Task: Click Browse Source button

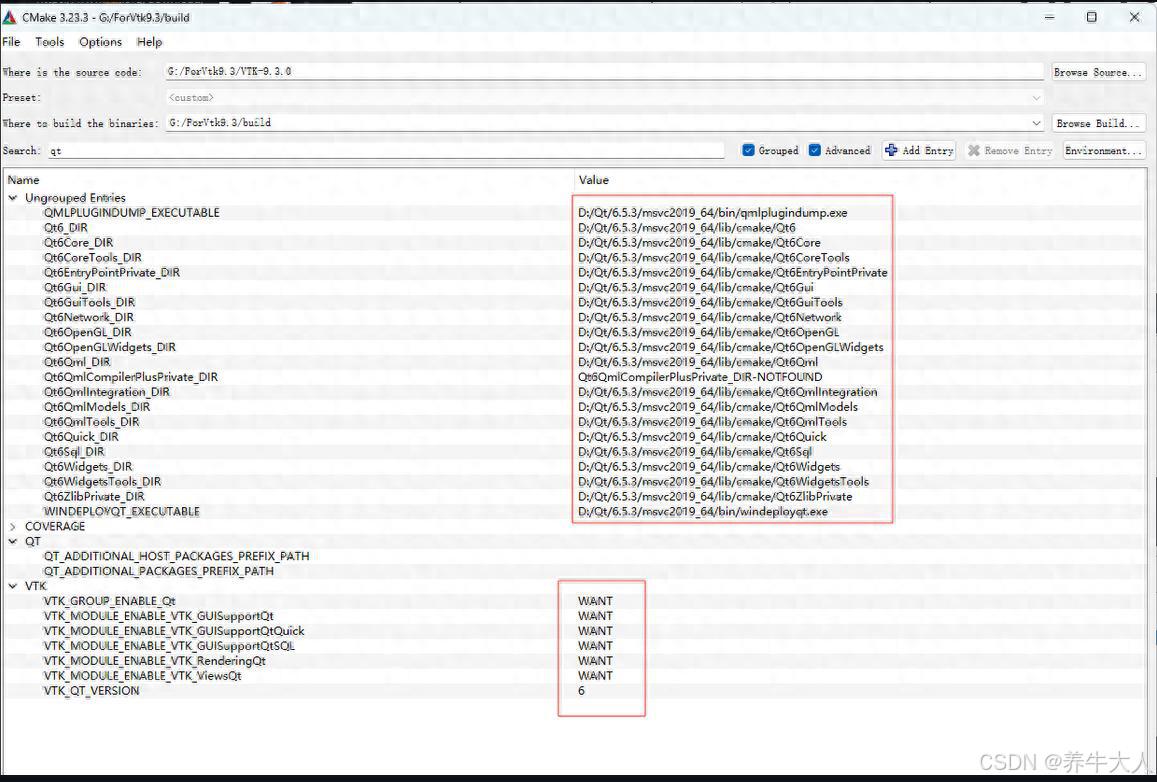Action: point(1098,72)
